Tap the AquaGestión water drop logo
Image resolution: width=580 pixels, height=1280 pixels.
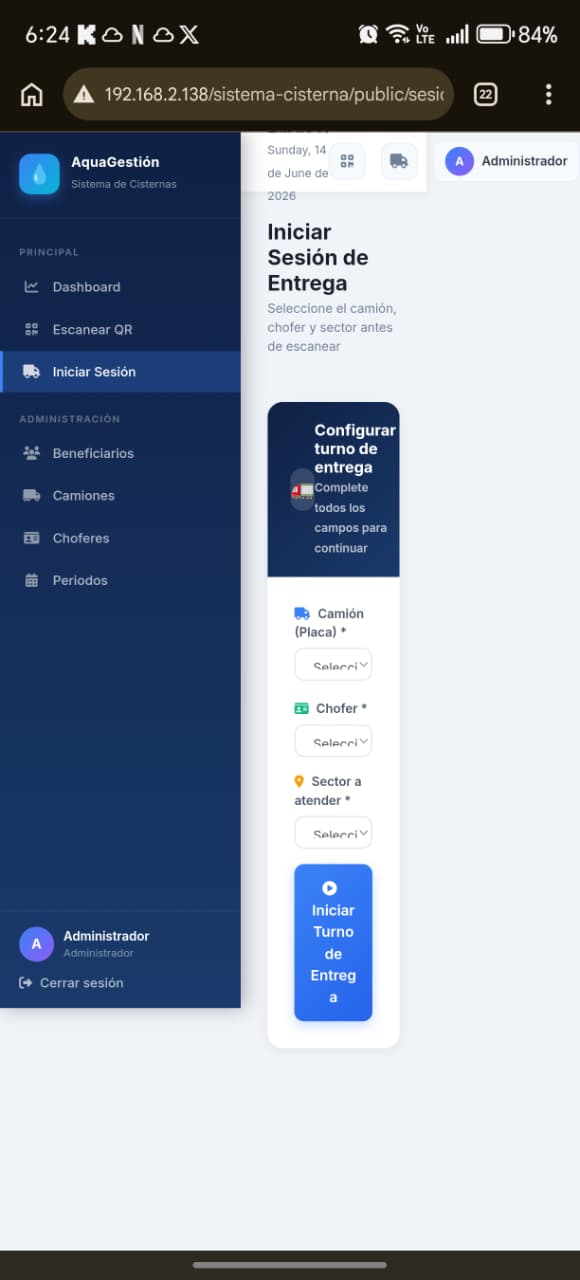point(39,174)
